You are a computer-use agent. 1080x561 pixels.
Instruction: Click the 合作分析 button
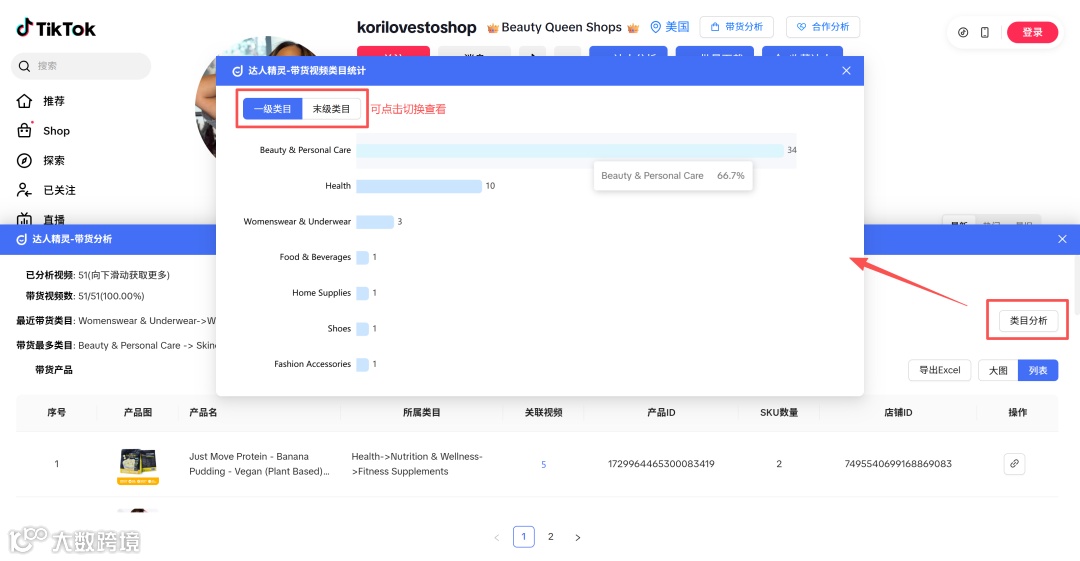[x=822, y=27]
